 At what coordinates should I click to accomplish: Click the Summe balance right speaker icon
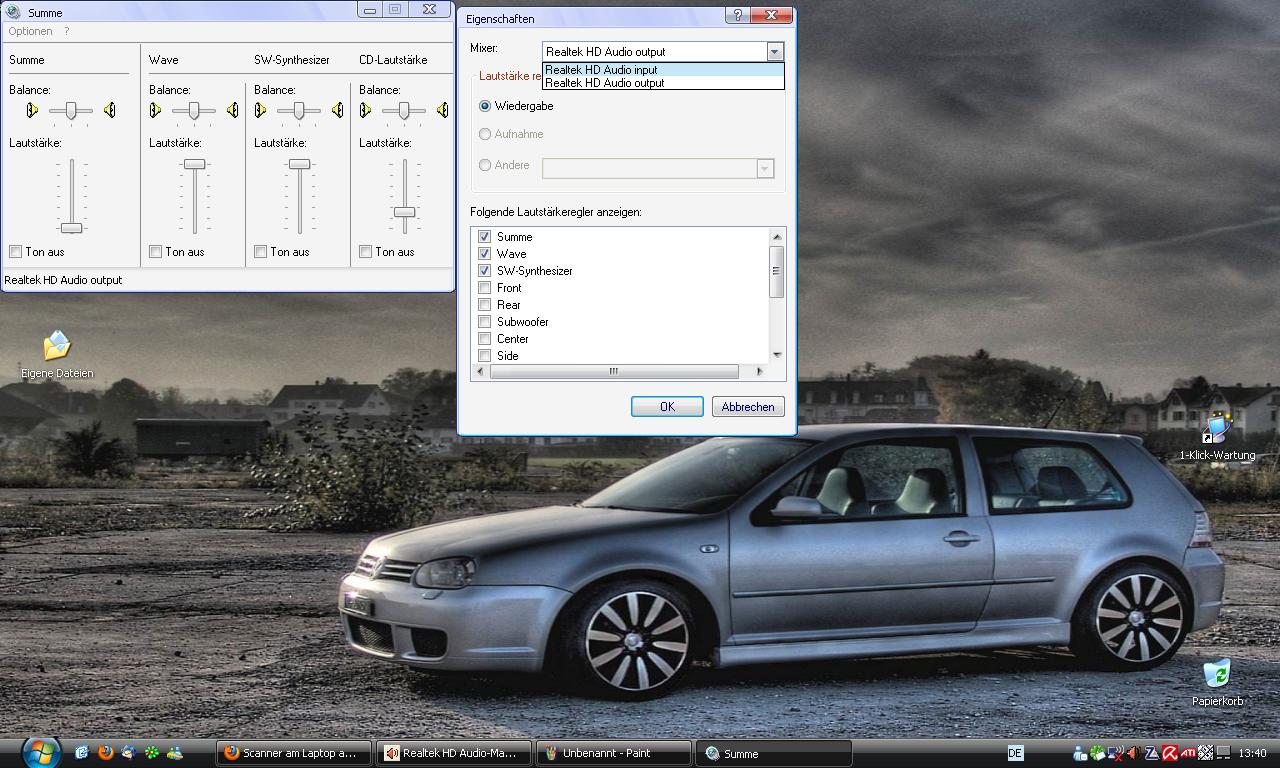click(x=109, y=111)
